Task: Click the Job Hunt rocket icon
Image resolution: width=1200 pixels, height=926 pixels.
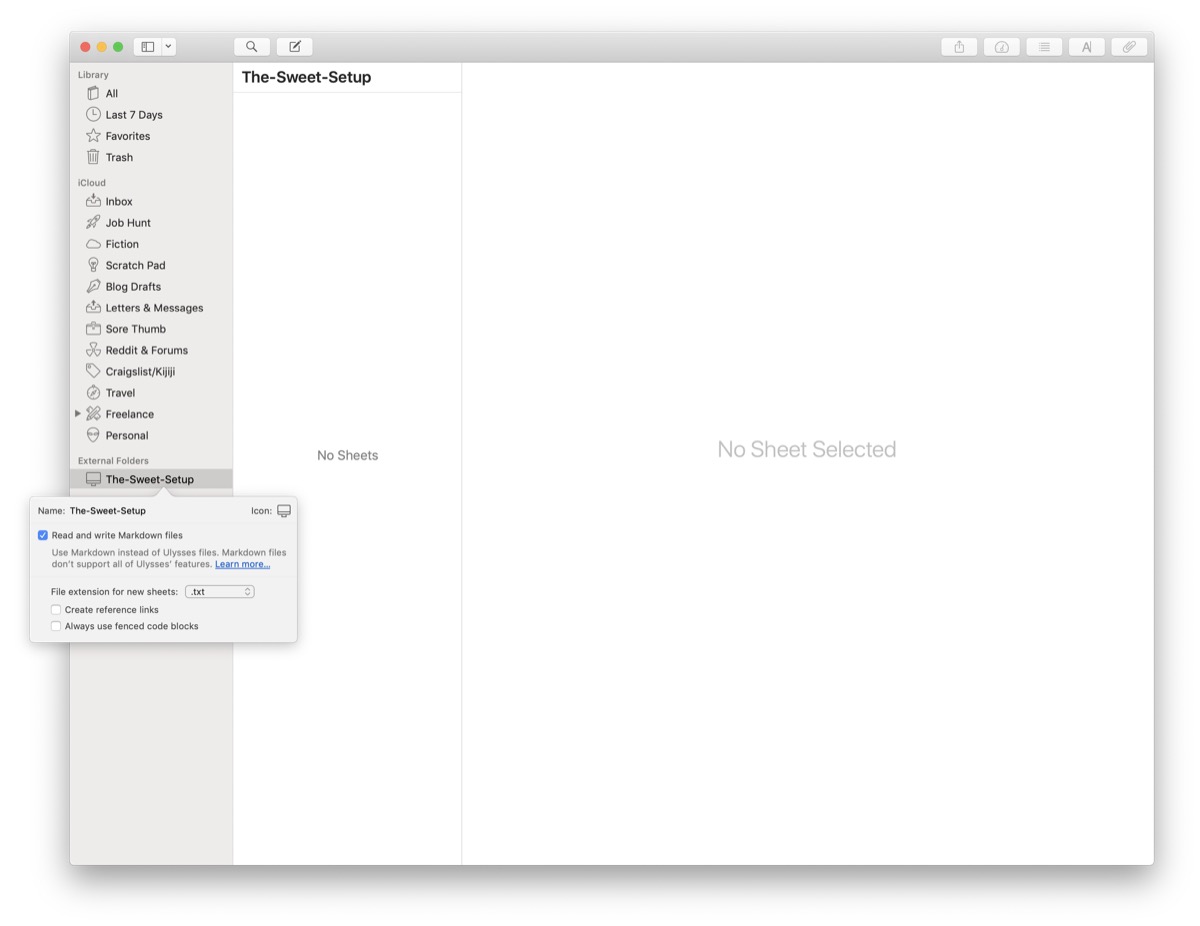Action: [93, 222]
